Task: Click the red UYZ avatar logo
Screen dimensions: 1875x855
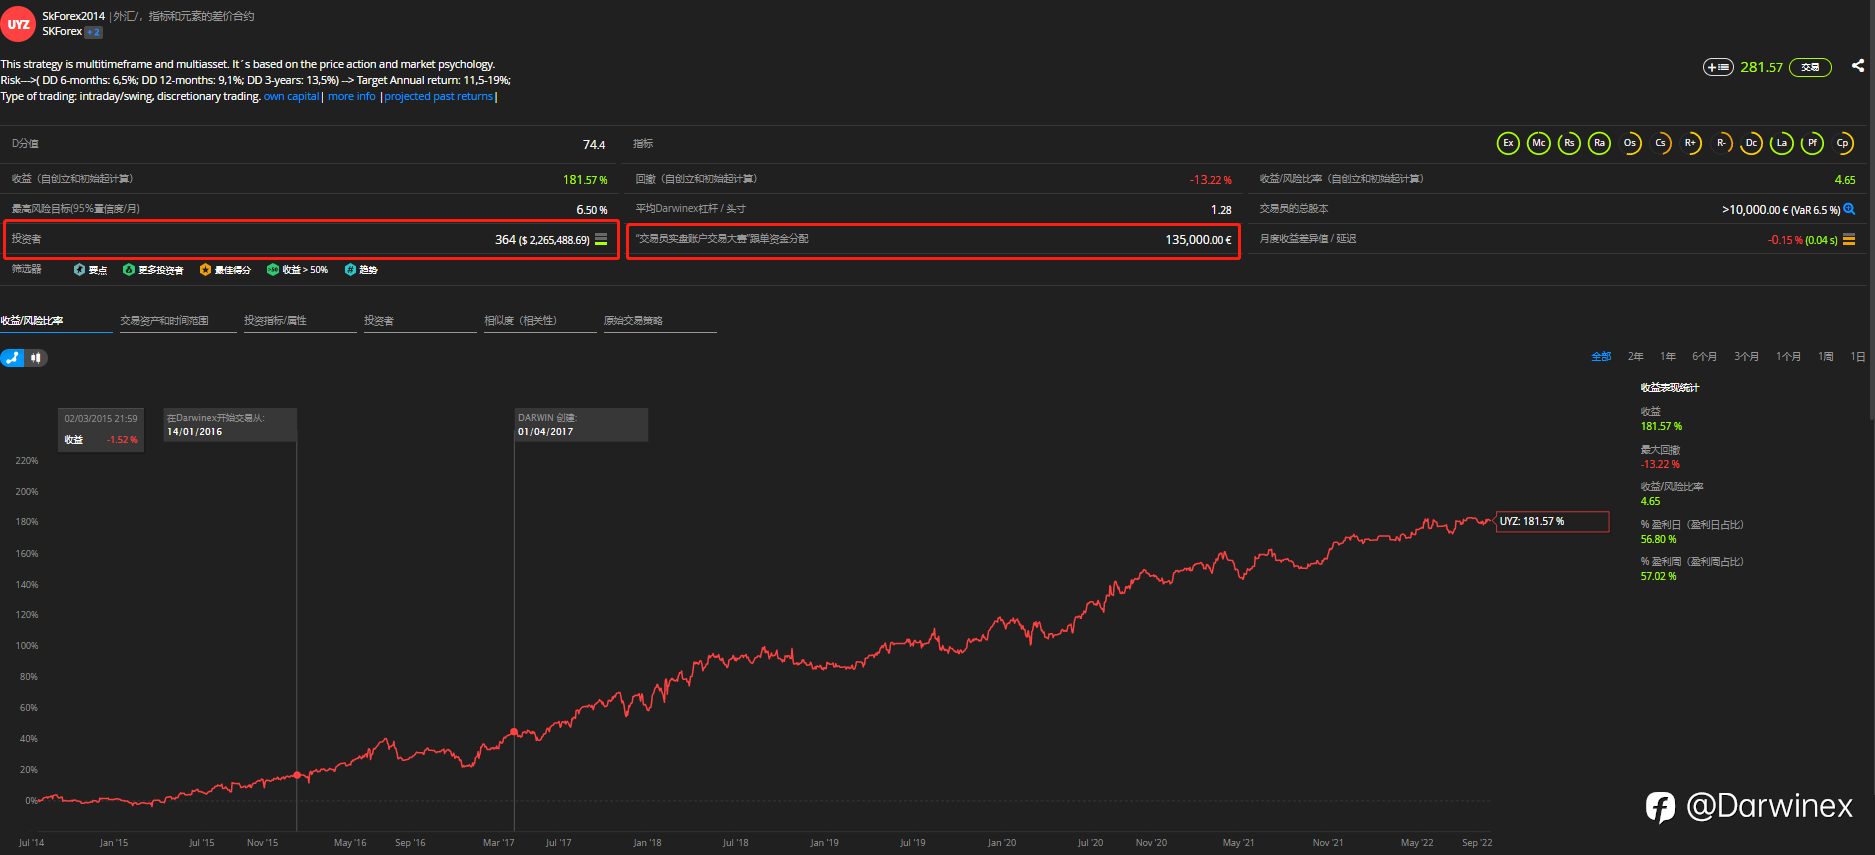Action: (18, 24)
